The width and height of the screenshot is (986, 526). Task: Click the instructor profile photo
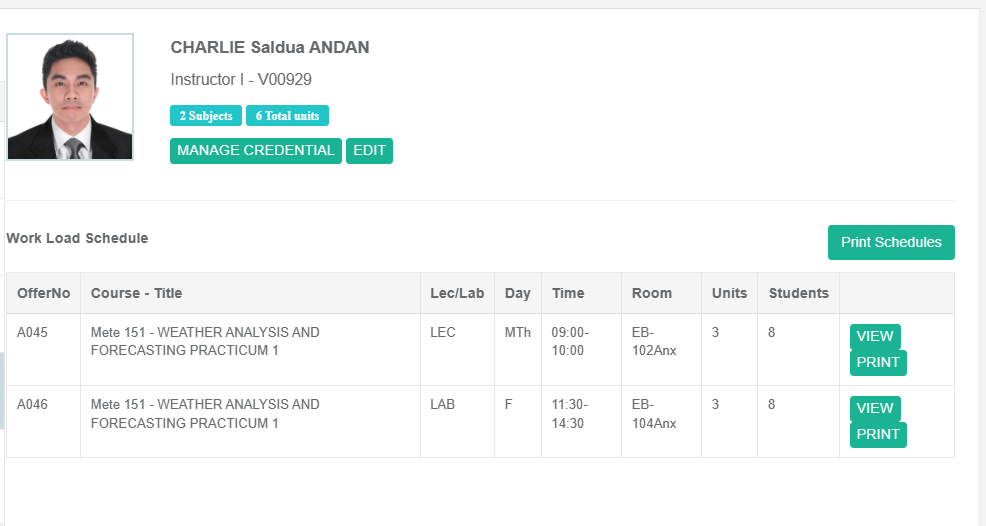coord(70,97)
